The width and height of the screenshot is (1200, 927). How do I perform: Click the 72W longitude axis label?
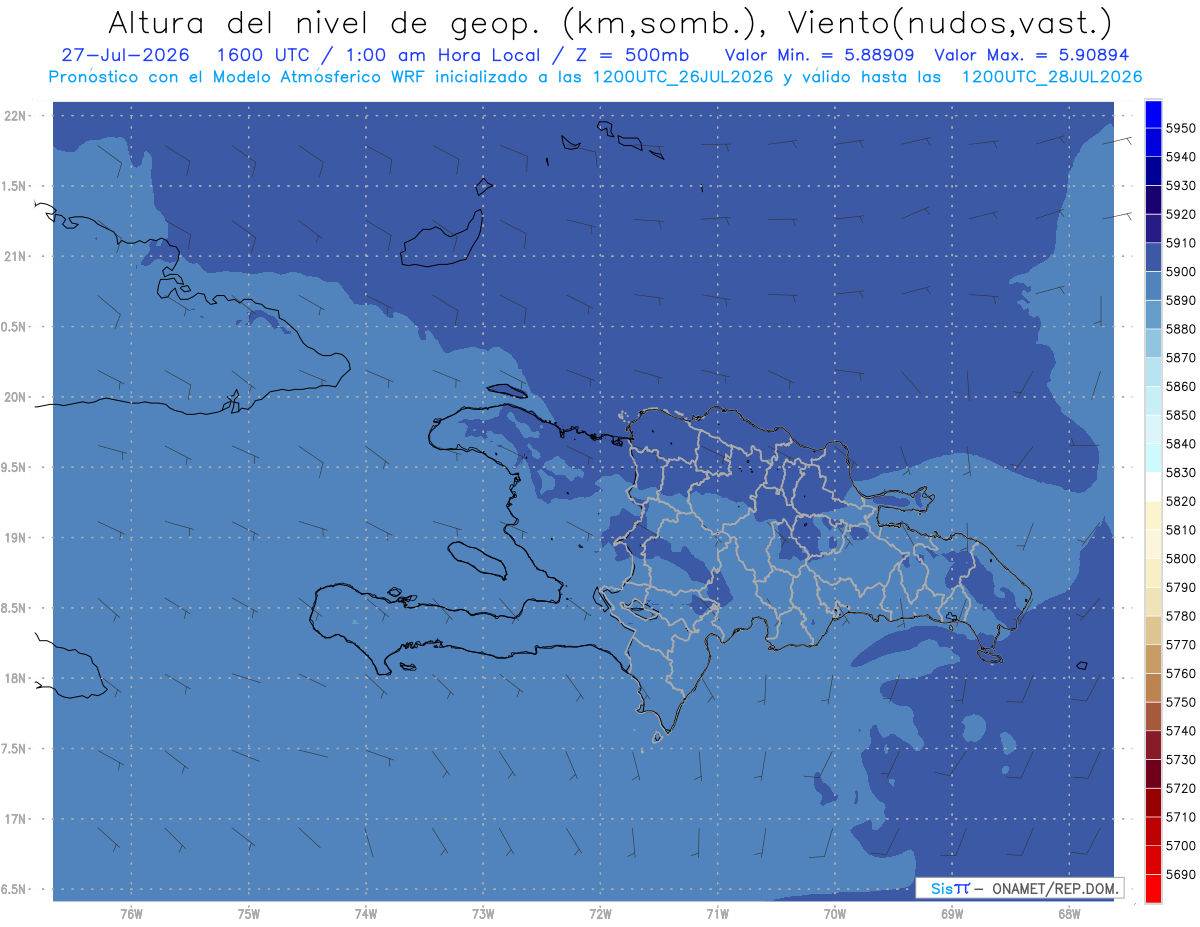point(601,913)
